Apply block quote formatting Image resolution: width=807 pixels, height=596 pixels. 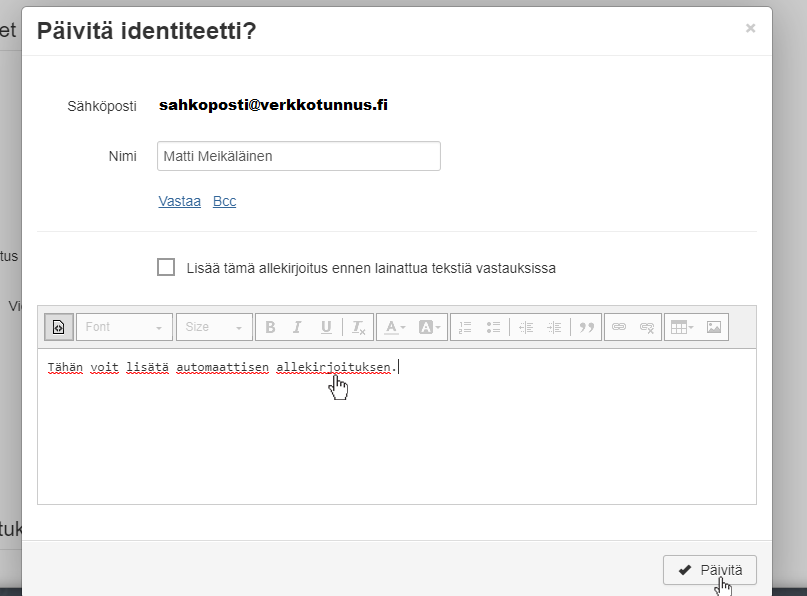tap(586, 327)
